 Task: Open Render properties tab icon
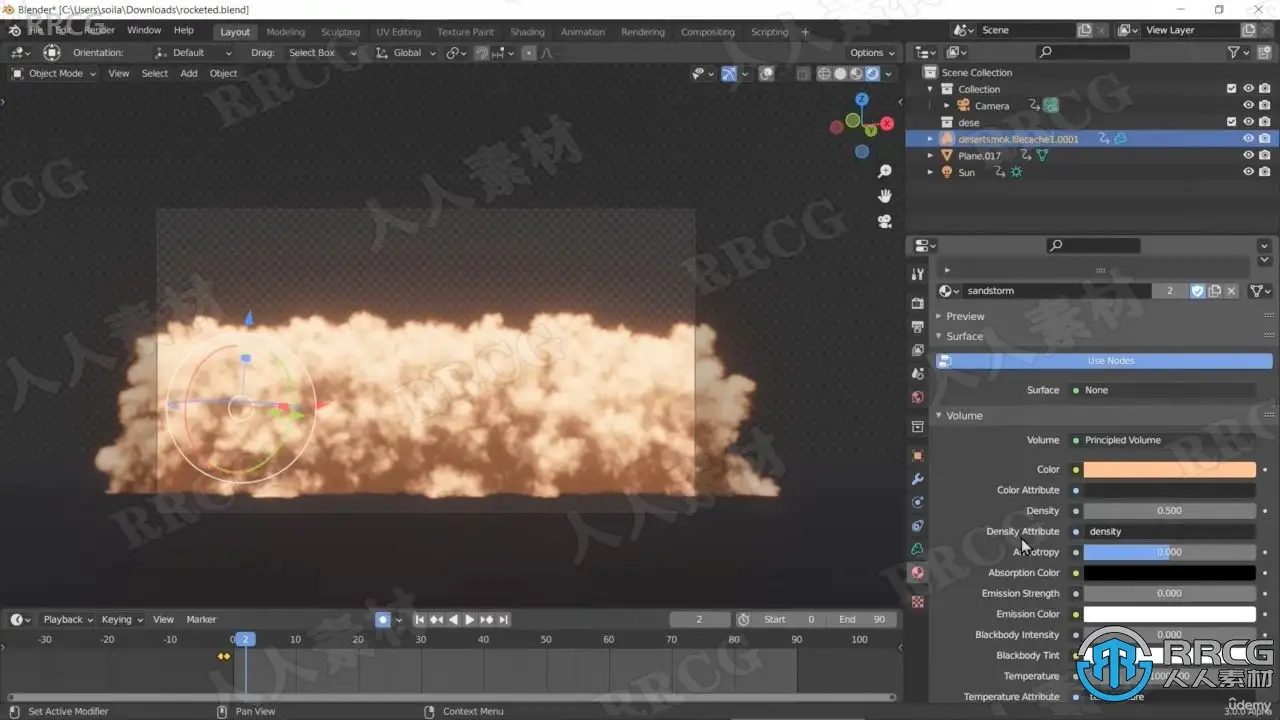[x=917, y=303]
